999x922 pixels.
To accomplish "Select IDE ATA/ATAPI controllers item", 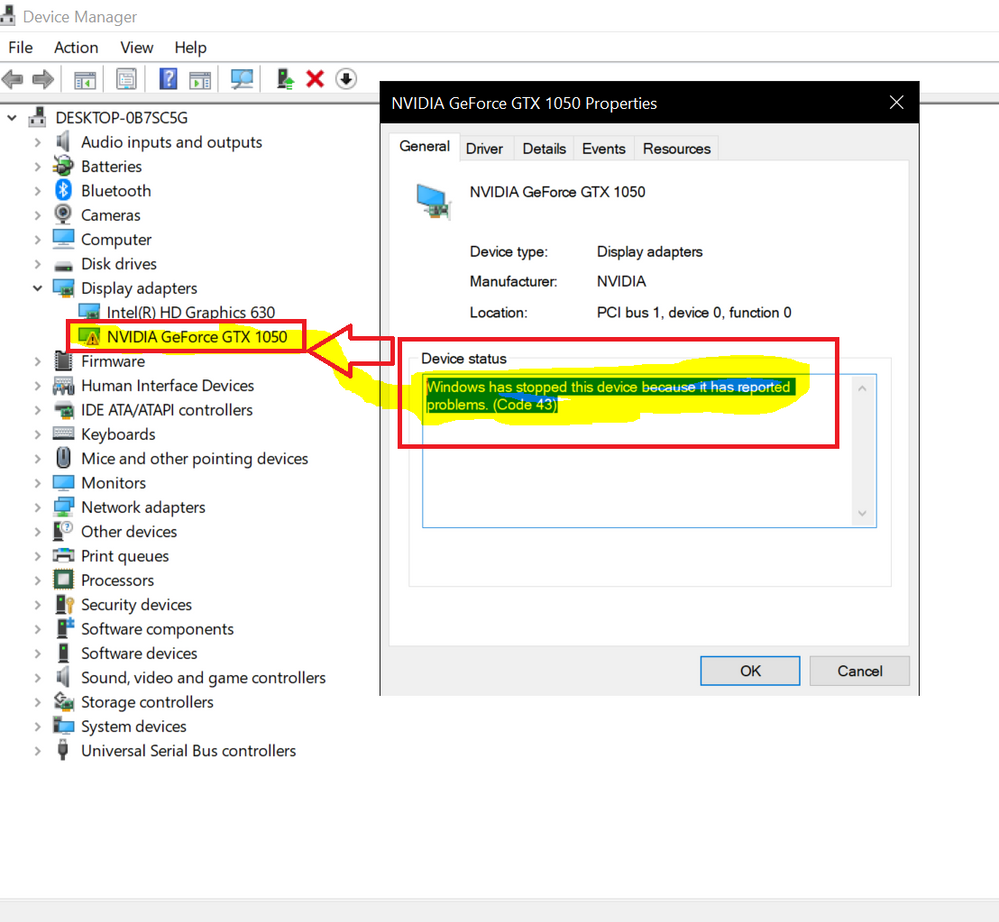I will pyautogui.click(x=166, y=410).
